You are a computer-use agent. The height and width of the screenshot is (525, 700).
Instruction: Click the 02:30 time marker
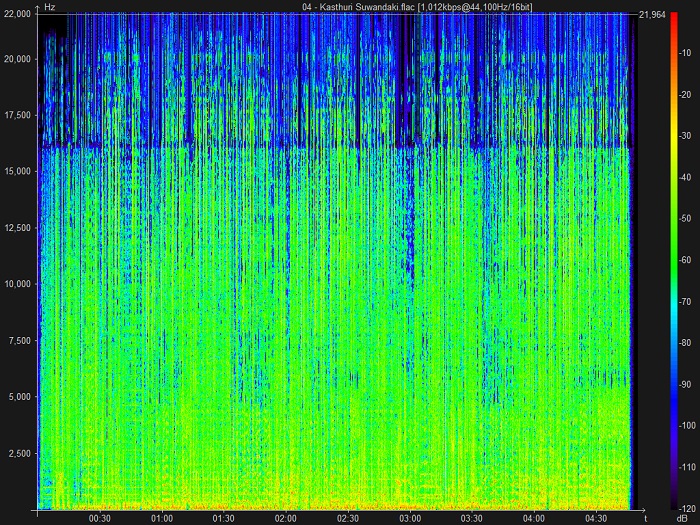[x=348, y=518]
